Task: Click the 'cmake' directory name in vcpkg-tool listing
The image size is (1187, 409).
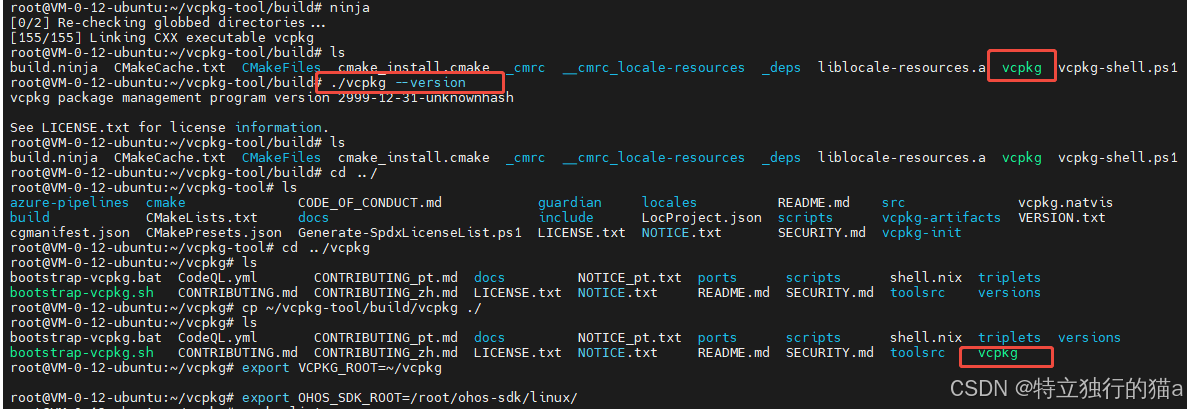Action: point(165,202)
